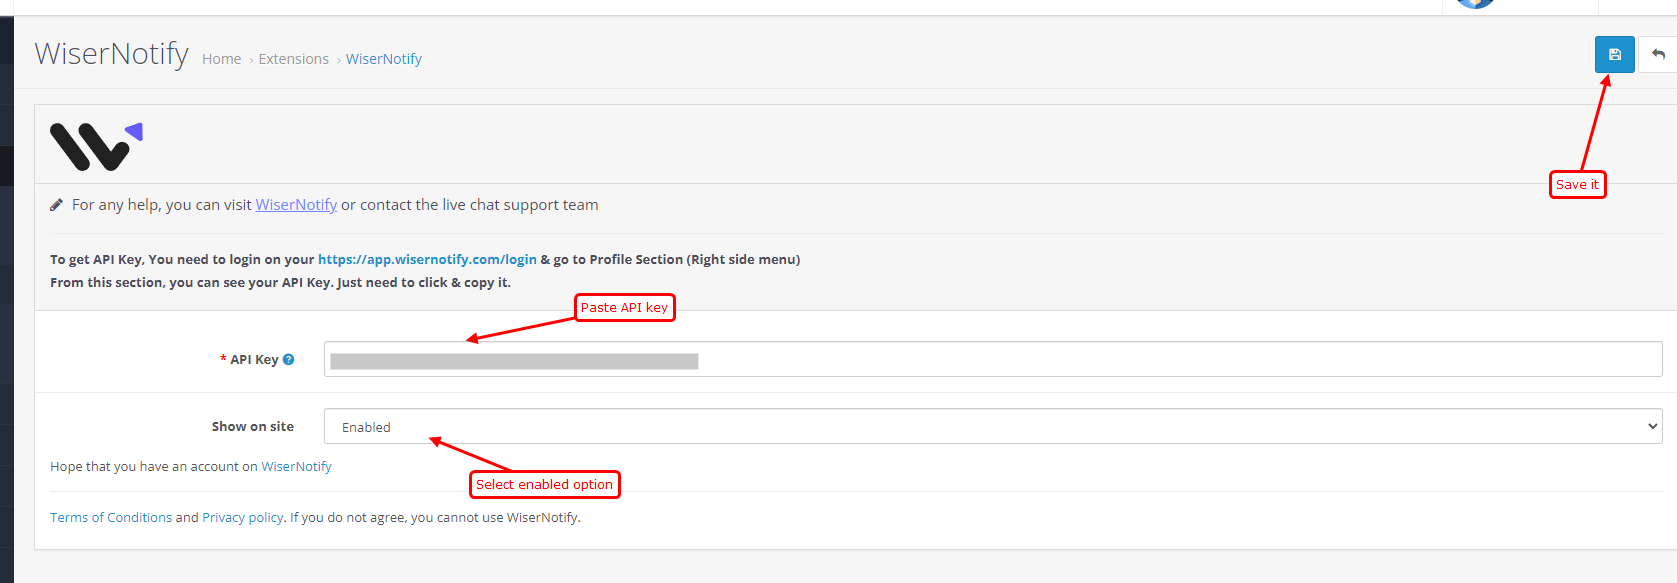Click the back arrow button beside Save
Viewport: 1677px width, 583px height.
[x=1658, y=54]
